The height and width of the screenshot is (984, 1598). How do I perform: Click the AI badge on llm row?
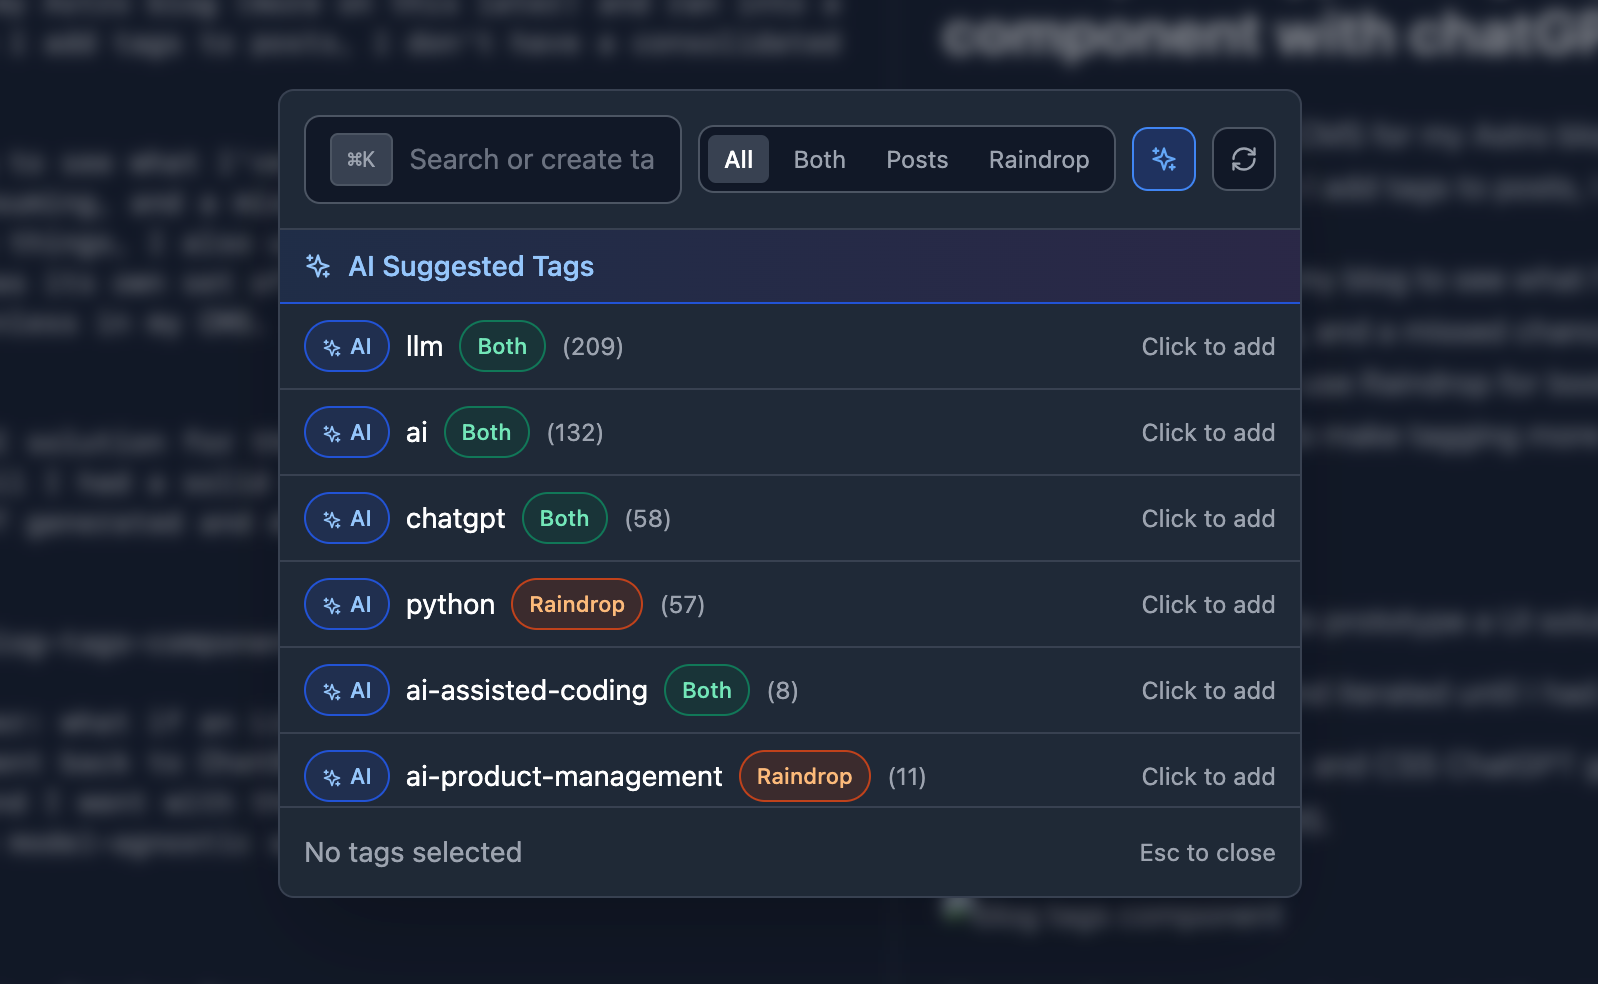click(347, 346)
